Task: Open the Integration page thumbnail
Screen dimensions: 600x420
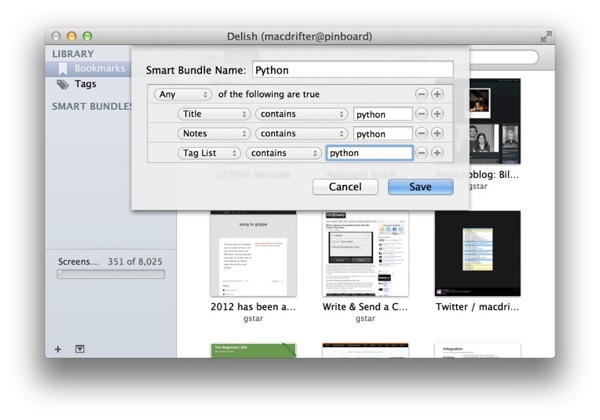Action: pos(478,350)
